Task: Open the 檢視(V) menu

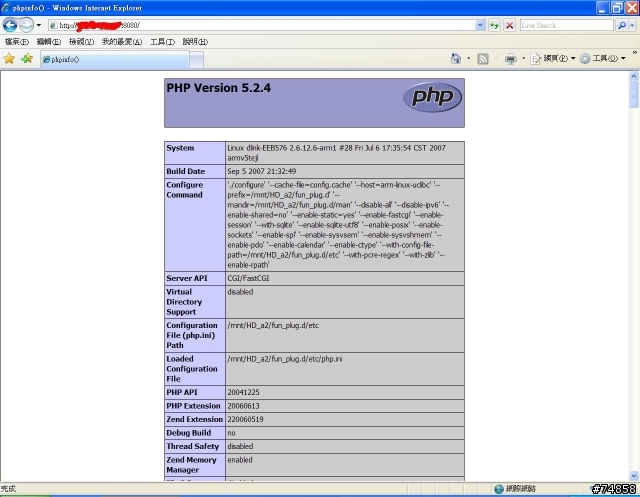Action: [x=81, y=42]
